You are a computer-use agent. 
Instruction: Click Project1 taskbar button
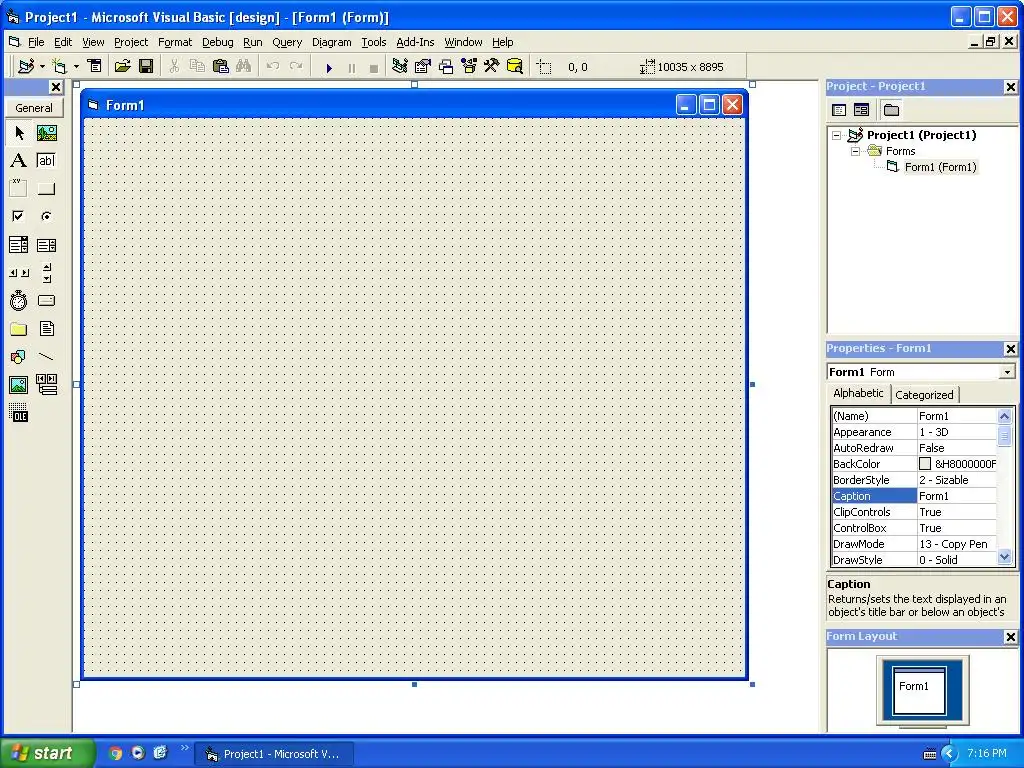click(x=275, y=754)
